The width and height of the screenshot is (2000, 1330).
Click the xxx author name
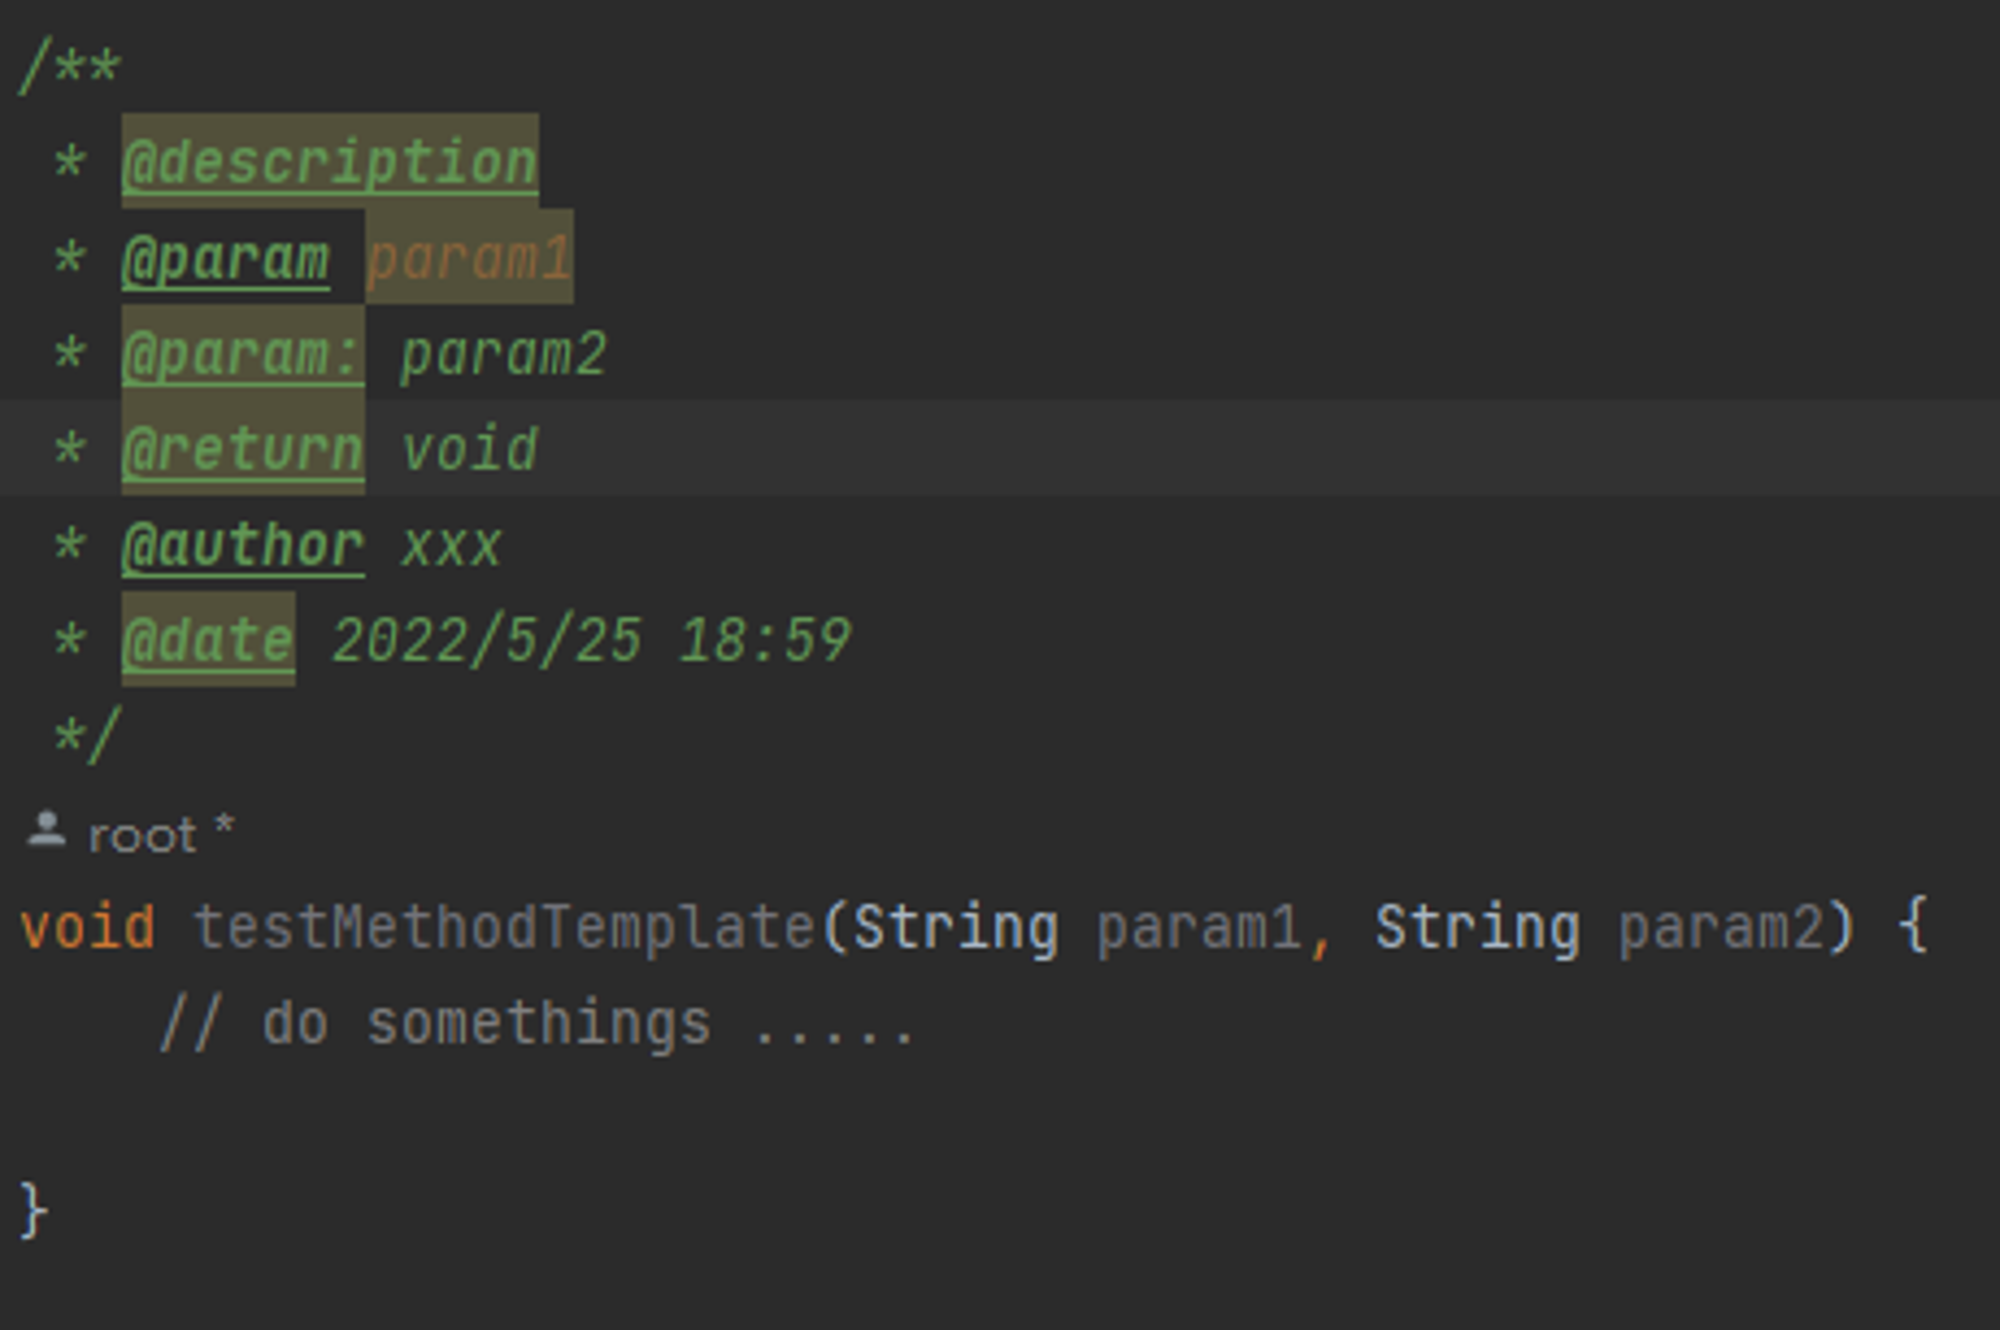click(451, 548)
